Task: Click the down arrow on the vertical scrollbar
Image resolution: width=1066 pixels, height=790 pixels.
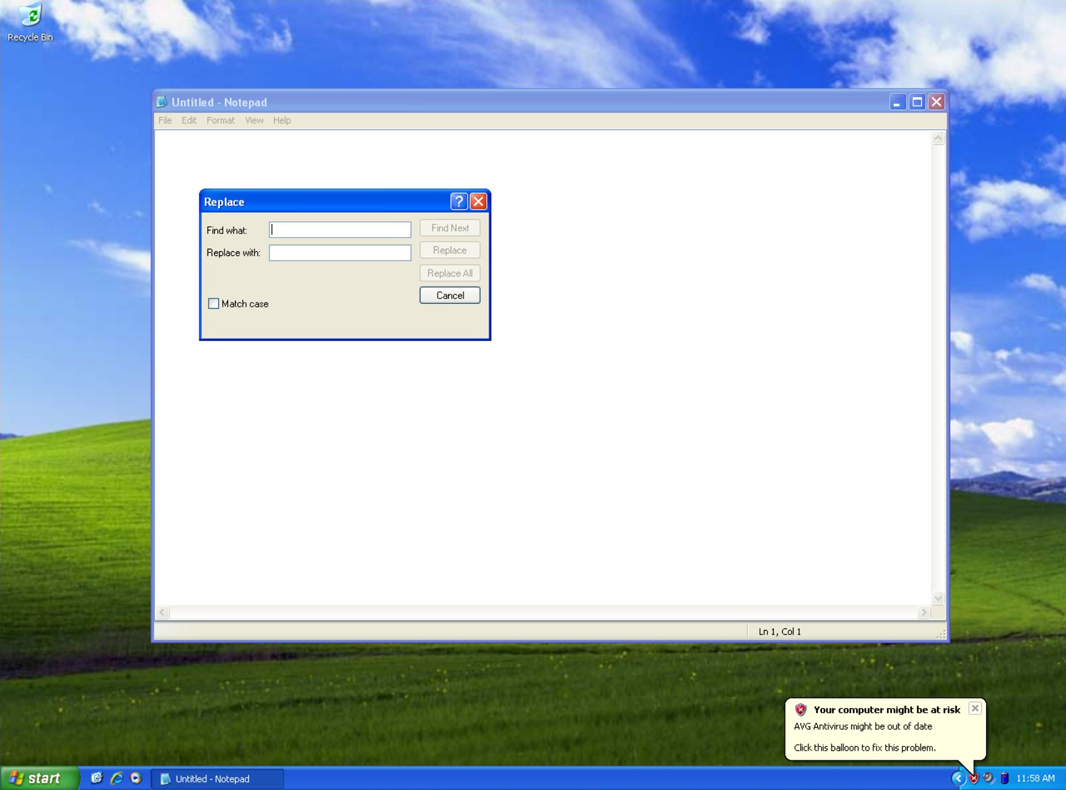Action: (x=938, y=597)
